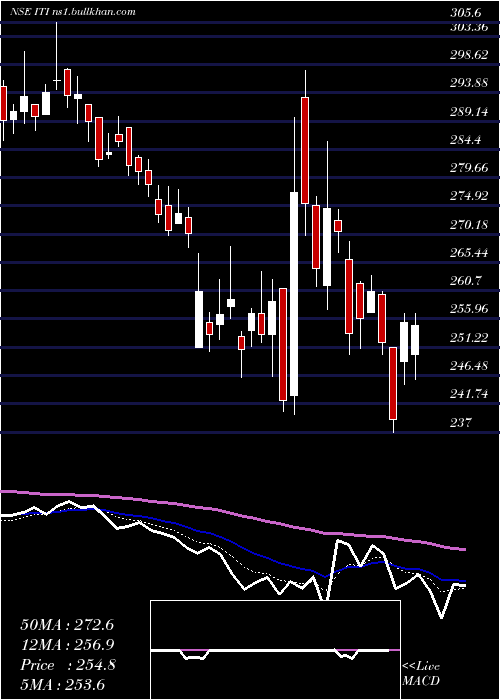
Task: Click the 284.4 price level label
Action: pyautogui.click(x=465, y=140)
